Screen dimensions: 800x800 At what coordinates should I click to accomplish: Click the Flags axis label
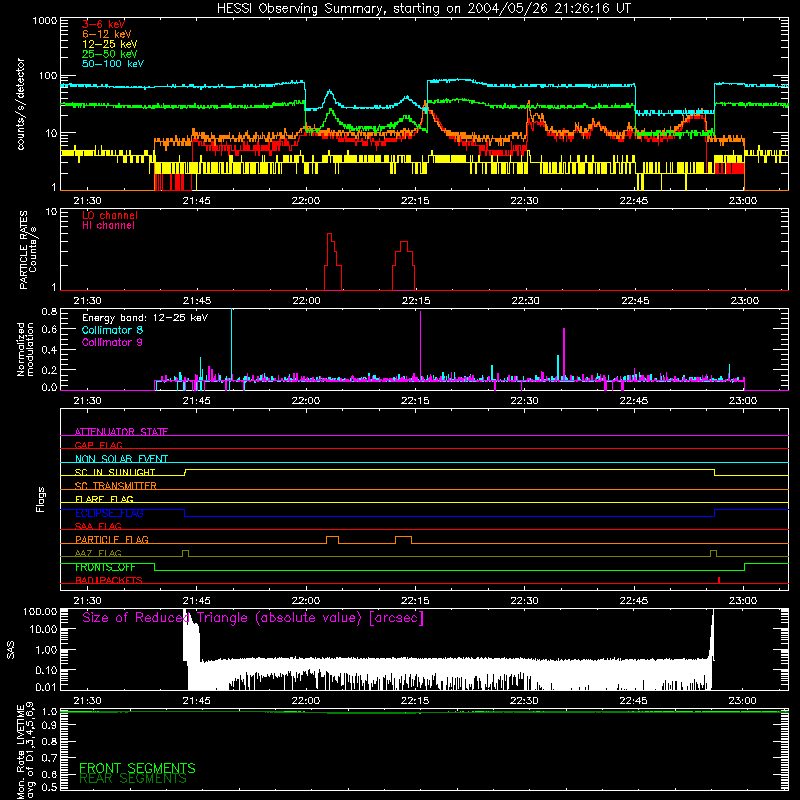41,499
